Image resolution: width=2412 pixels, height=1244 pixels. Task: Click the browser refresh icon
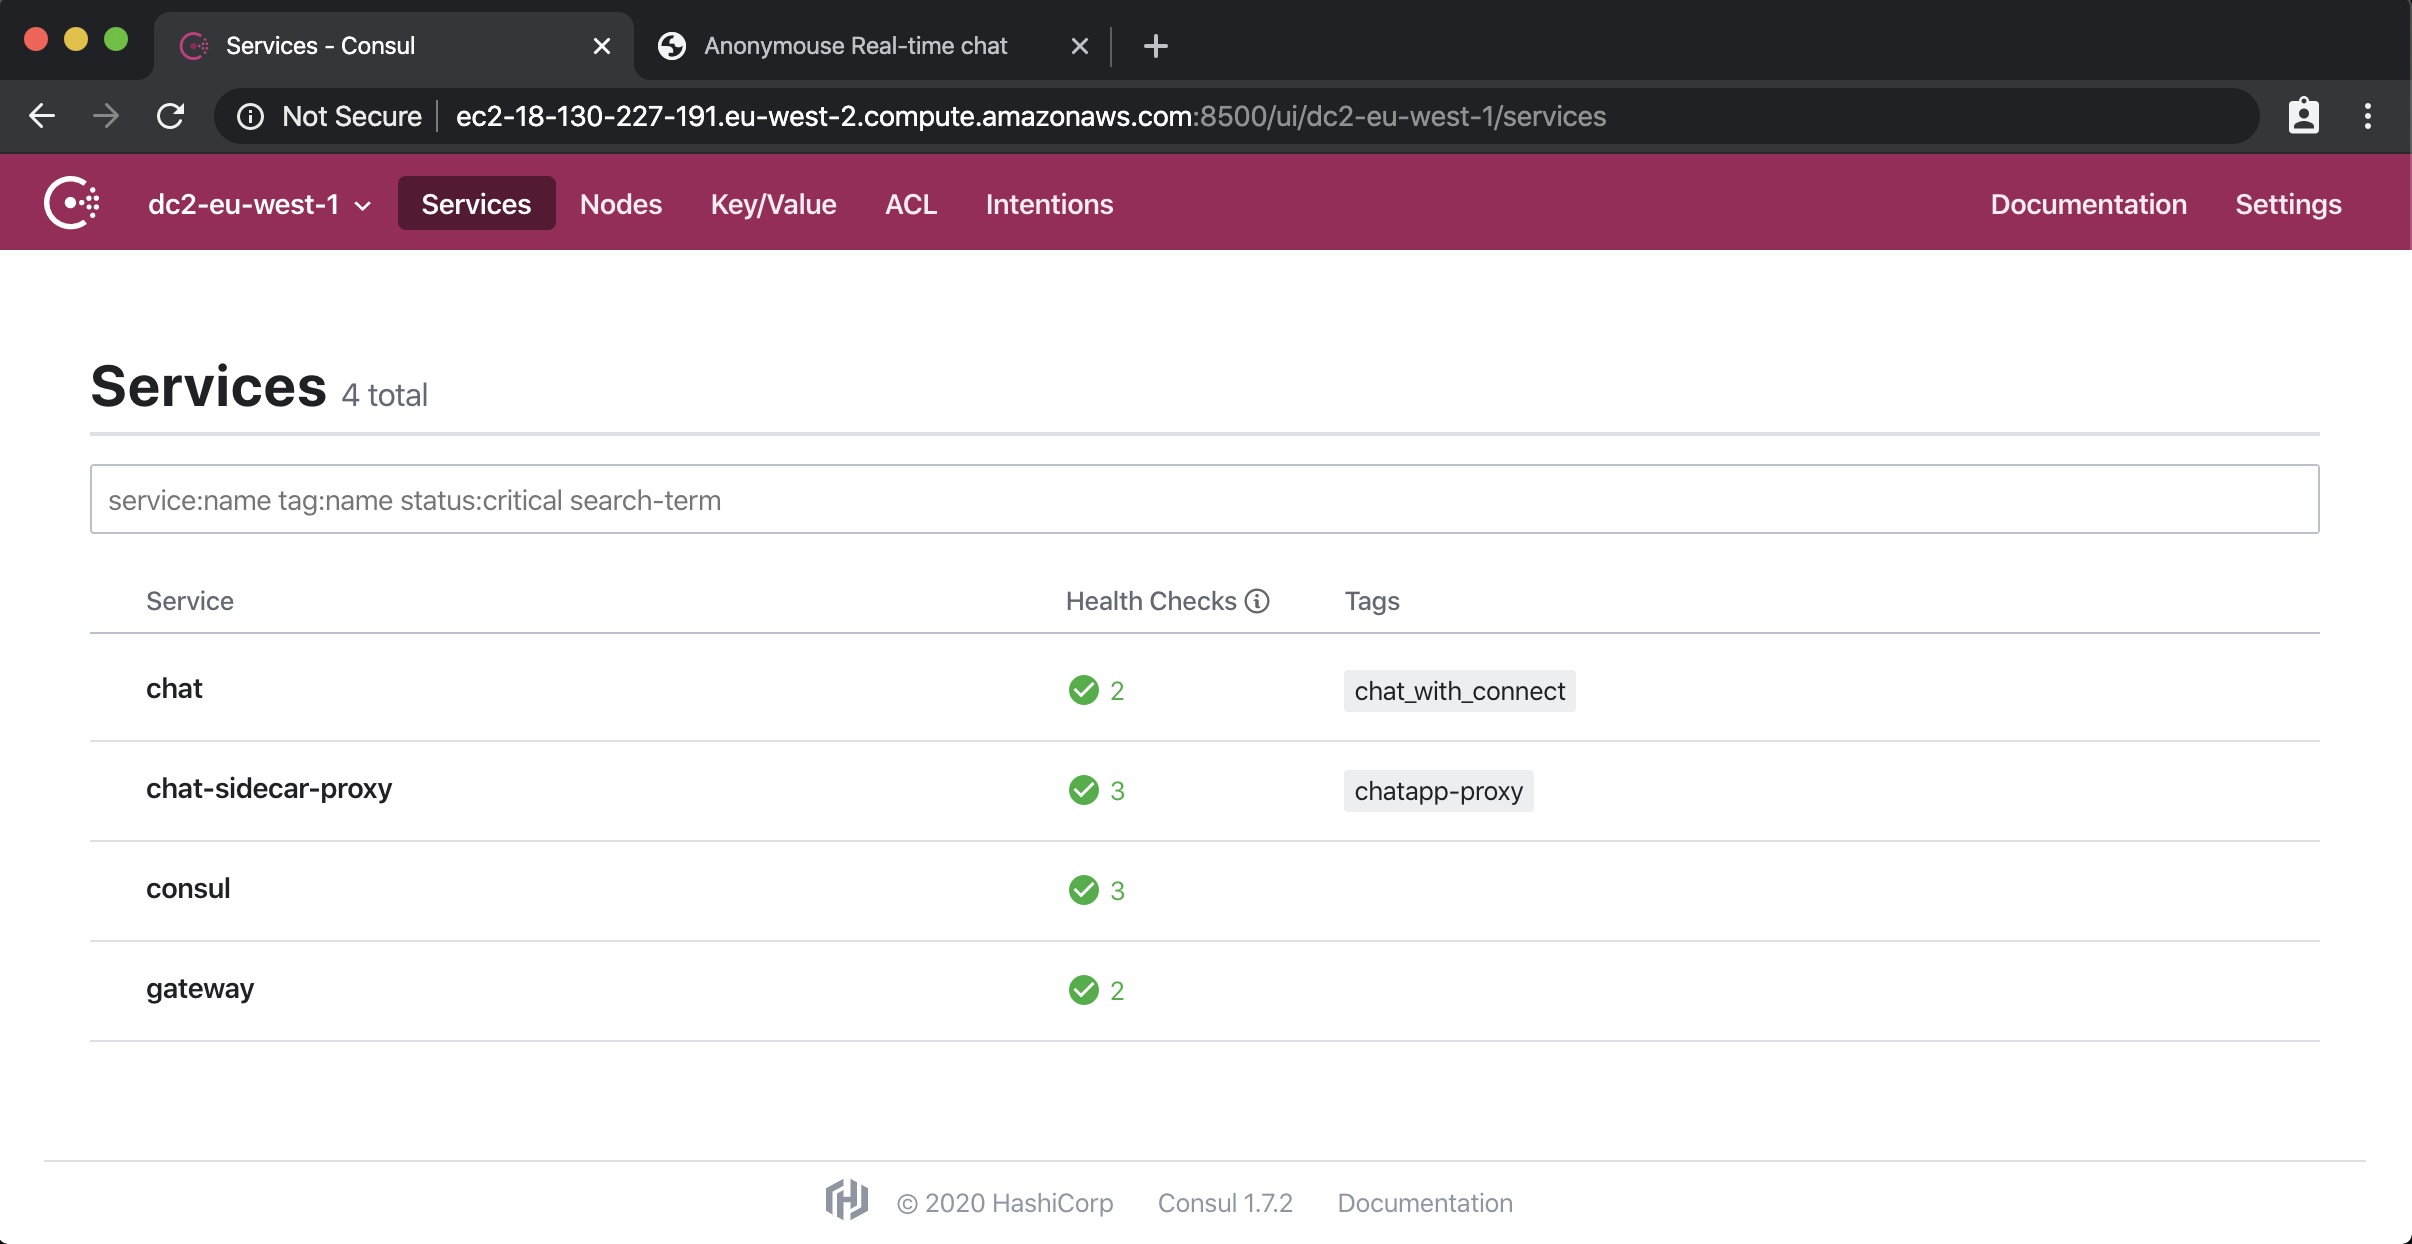point(170,114)
